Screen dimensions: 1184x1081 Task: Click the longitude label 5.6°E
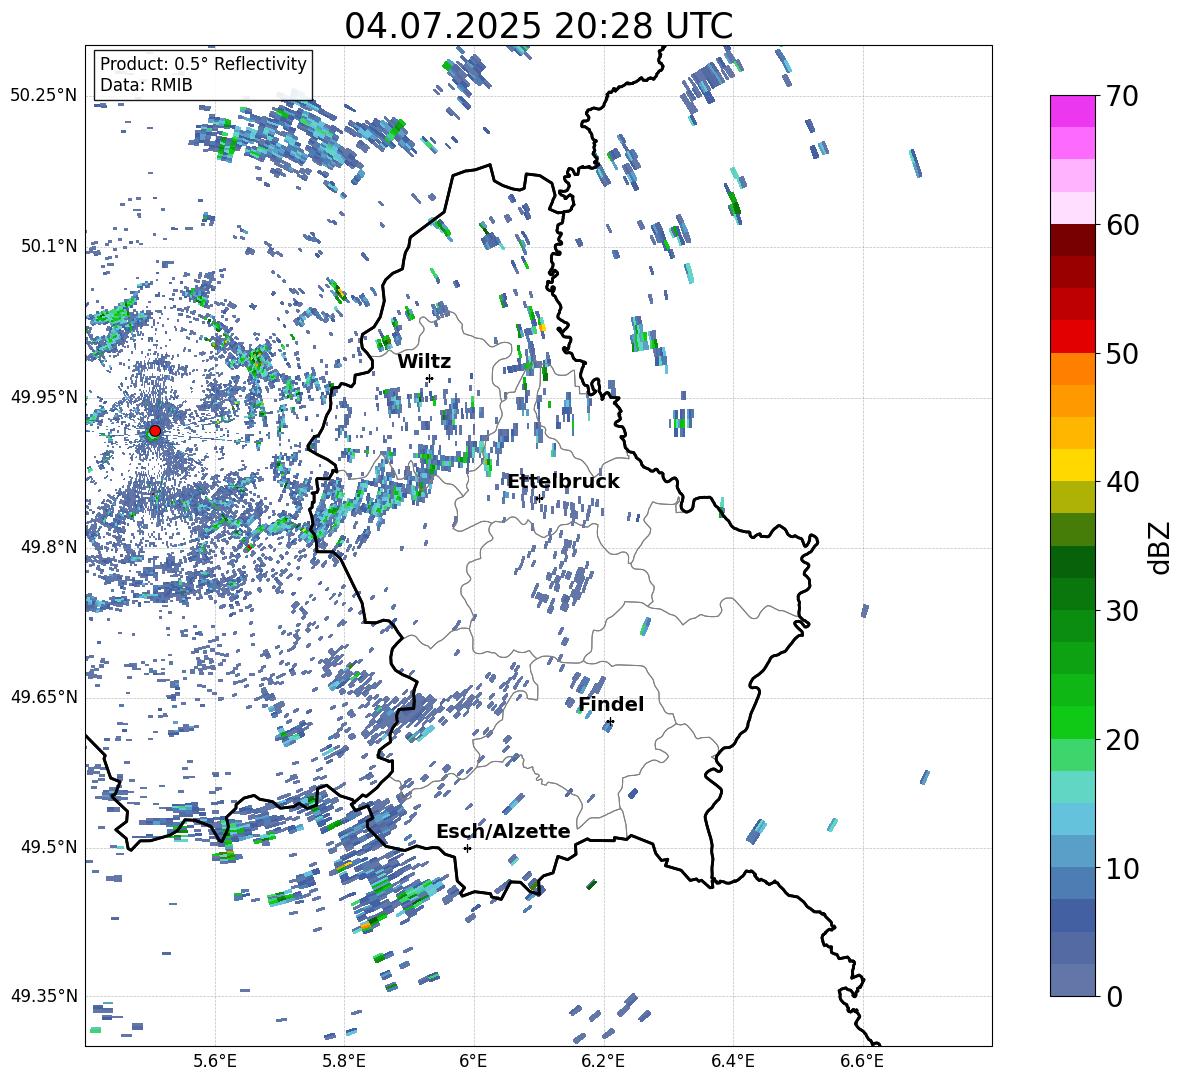215,1061
